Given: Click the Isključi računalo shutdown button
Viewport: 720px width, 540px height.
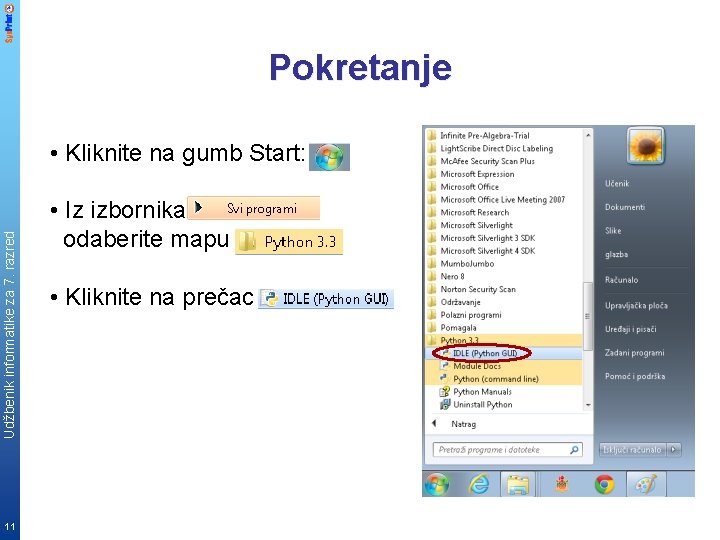Looking at the screenshot, I should point(632,450).
